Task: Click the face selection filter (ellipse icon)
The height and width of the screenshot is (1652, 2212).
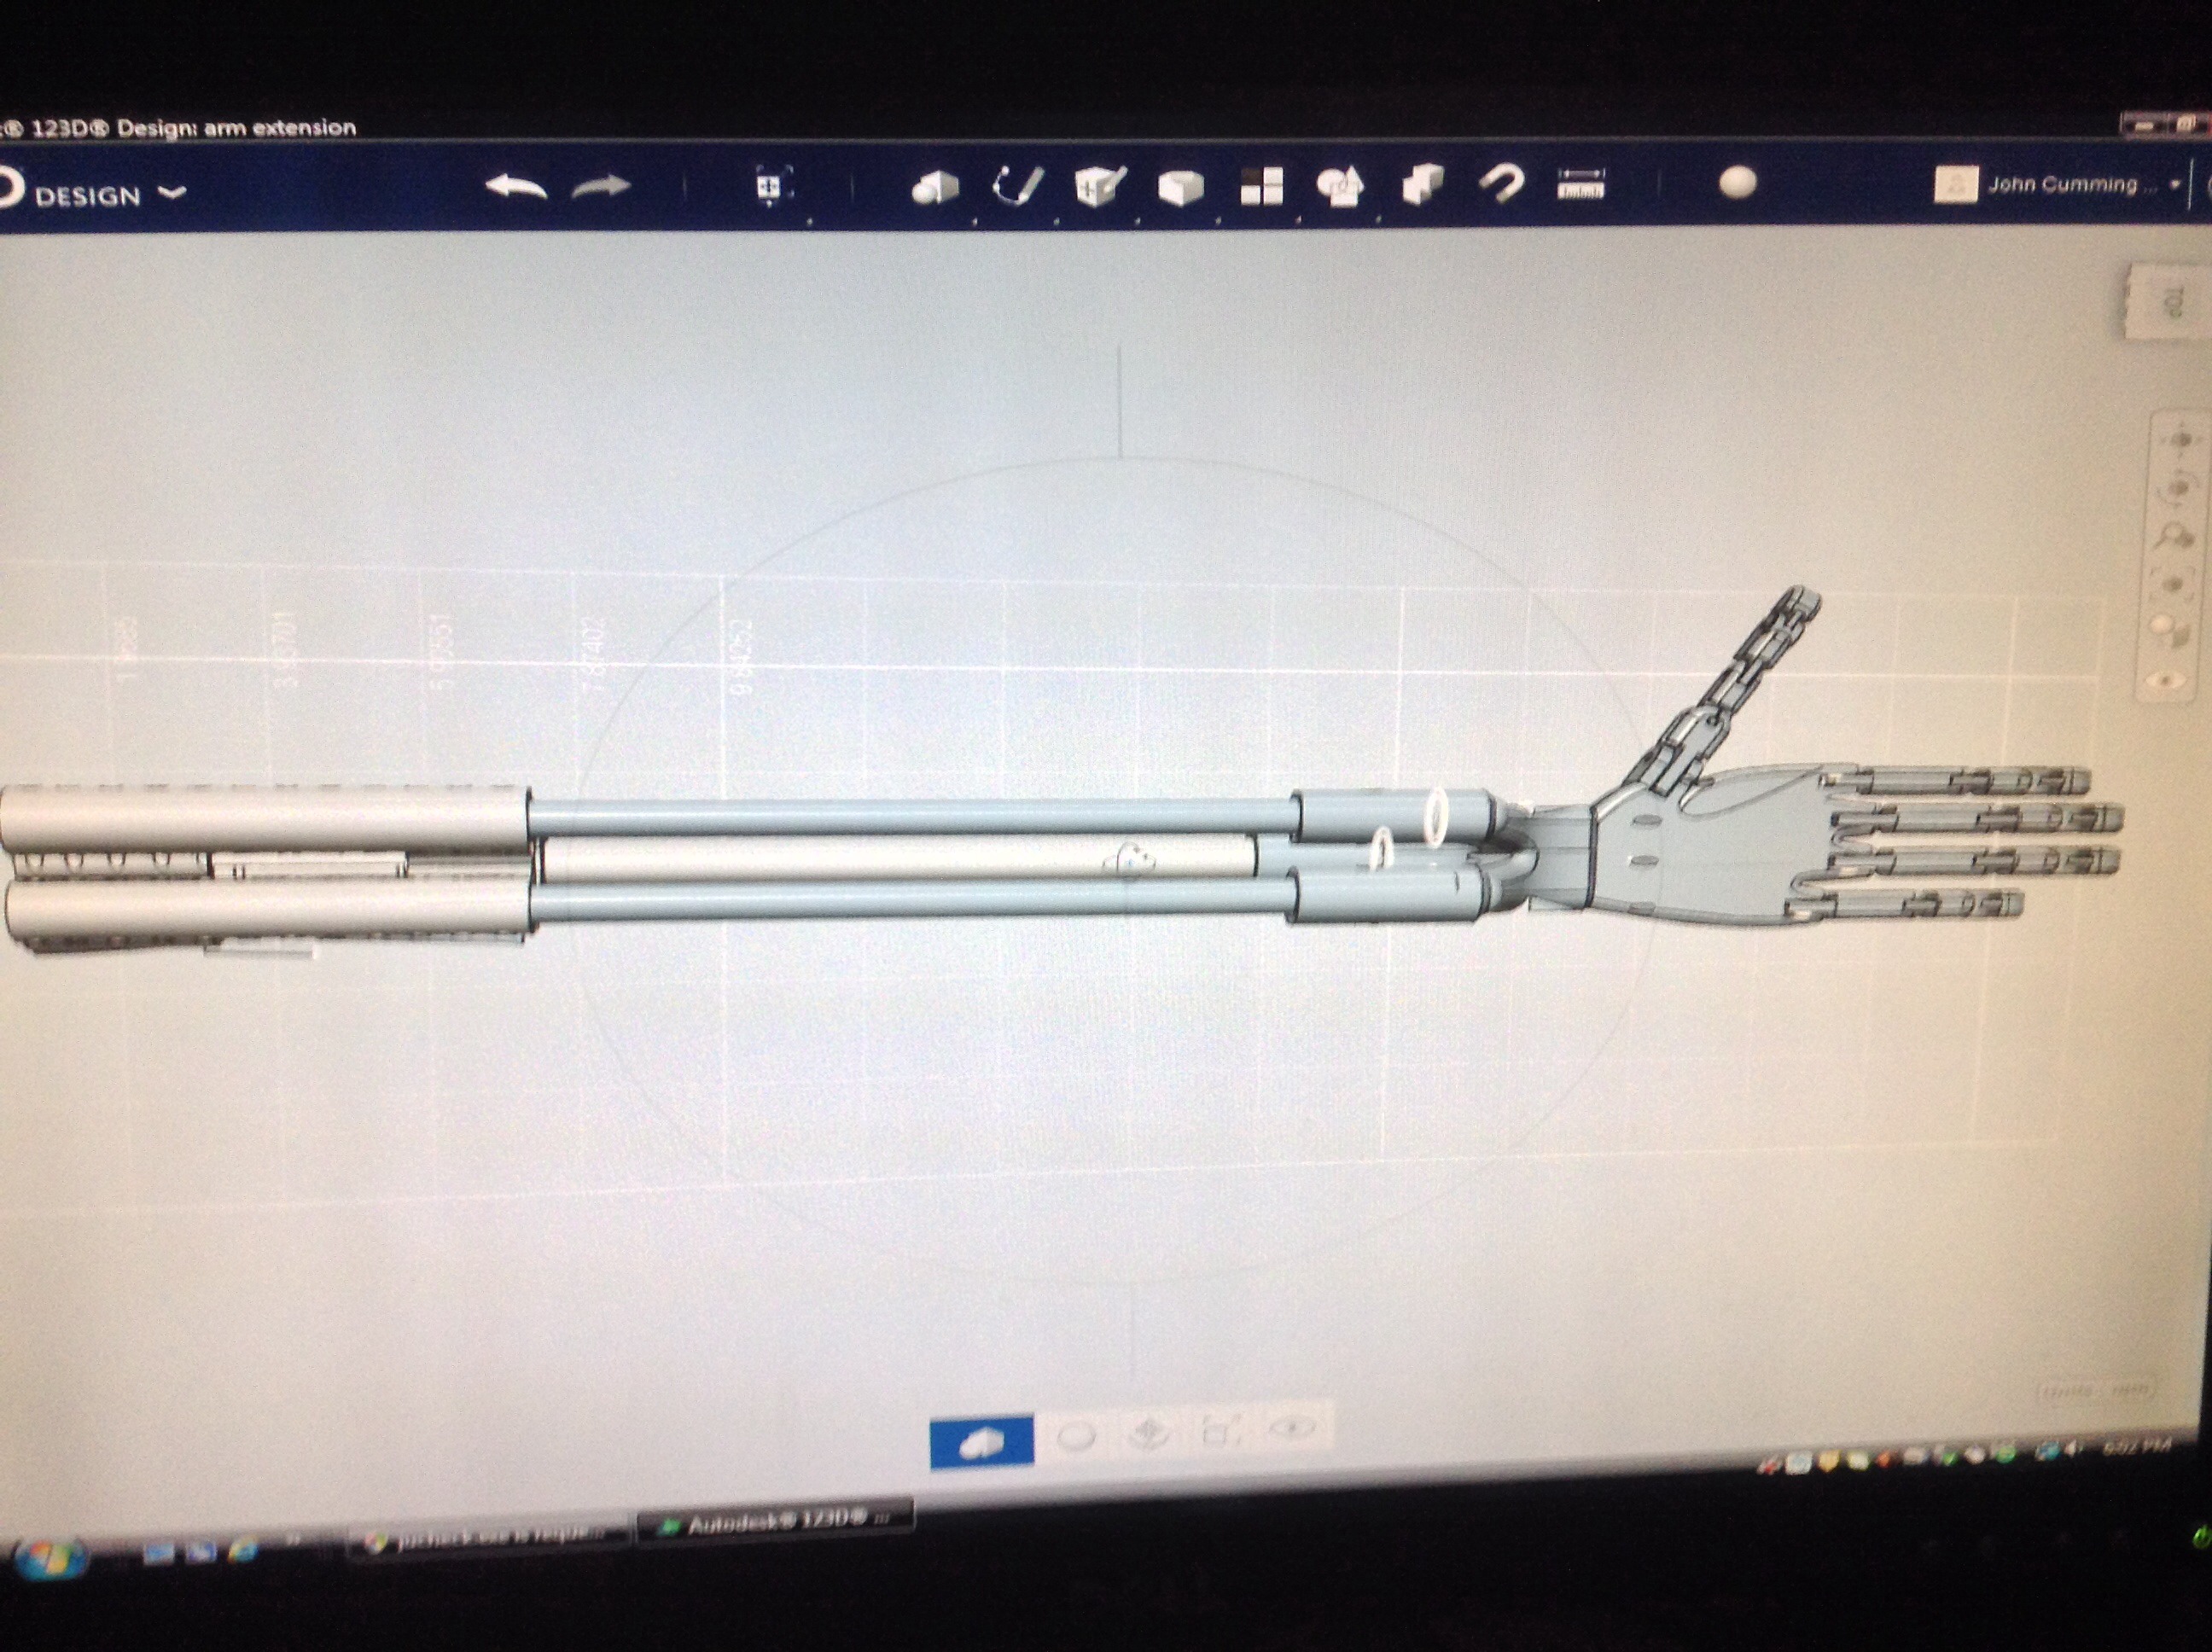Action: tap(1077, 1437)
